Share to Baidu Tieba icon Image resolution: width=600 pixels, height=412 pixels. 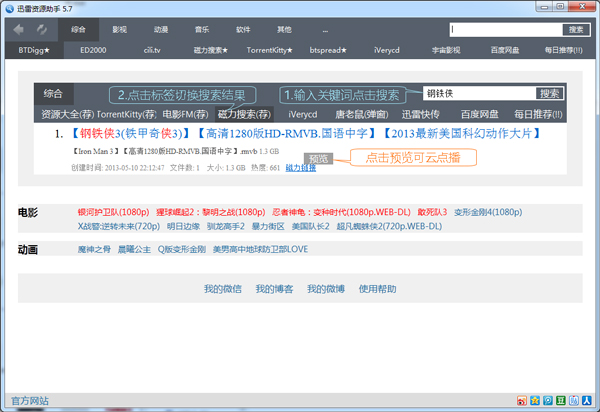click(574, 401)
